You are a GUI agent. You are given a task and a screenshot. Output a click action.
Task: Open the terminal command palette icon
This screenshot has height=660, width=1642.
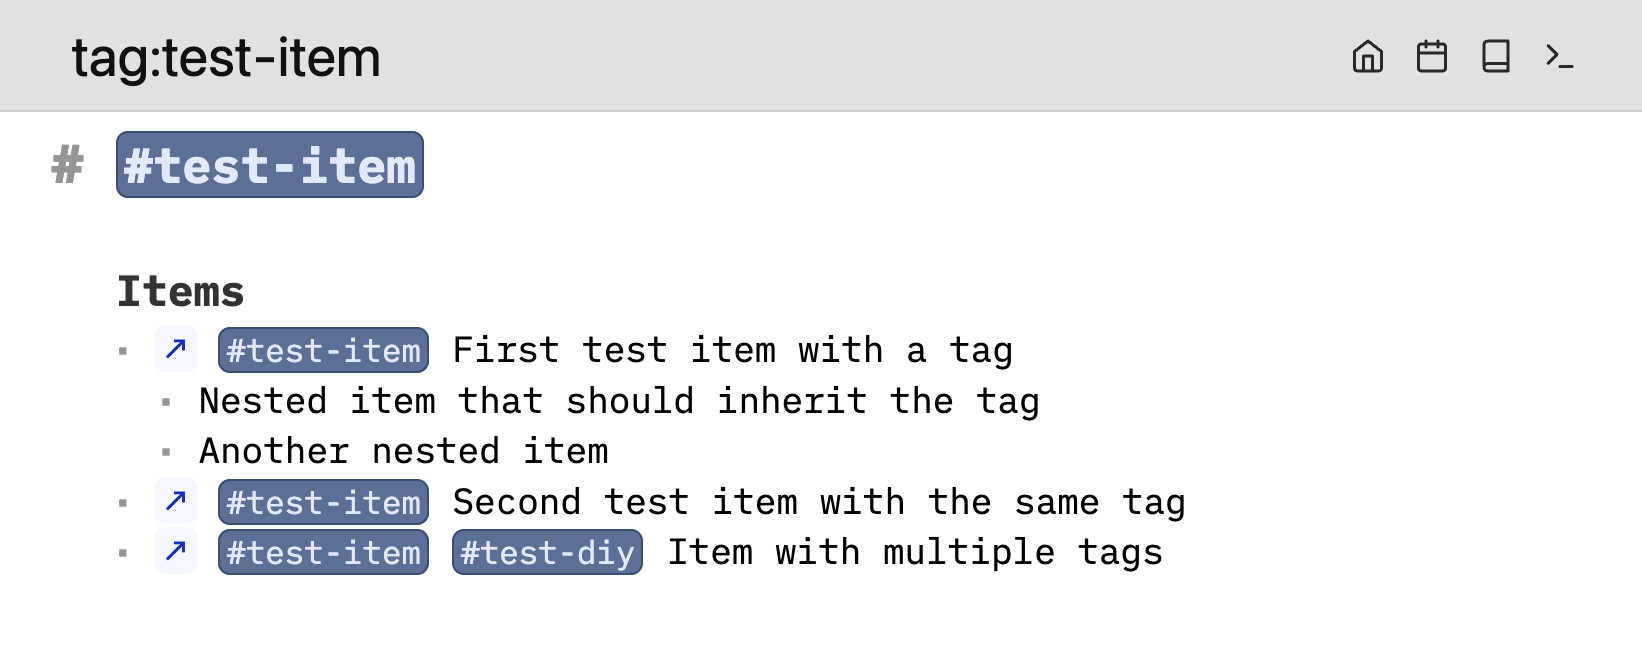1559,57
